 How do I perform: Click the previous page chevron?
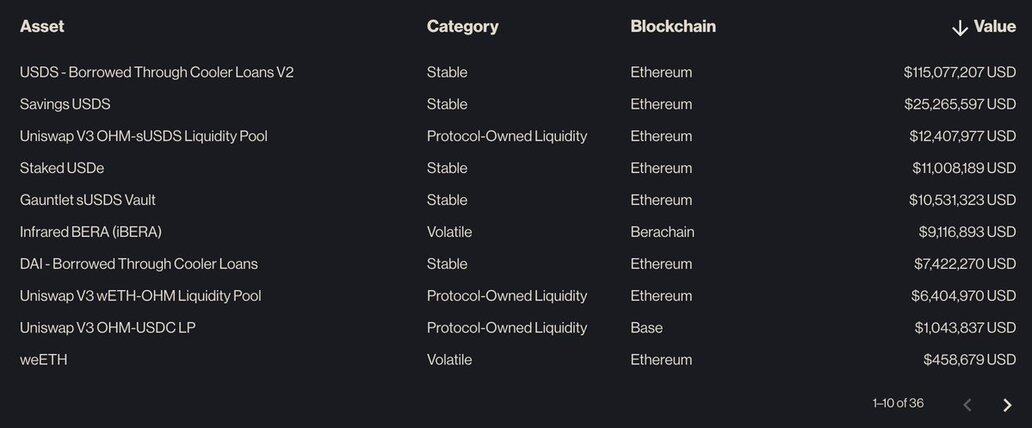click(x=967, y=405)
